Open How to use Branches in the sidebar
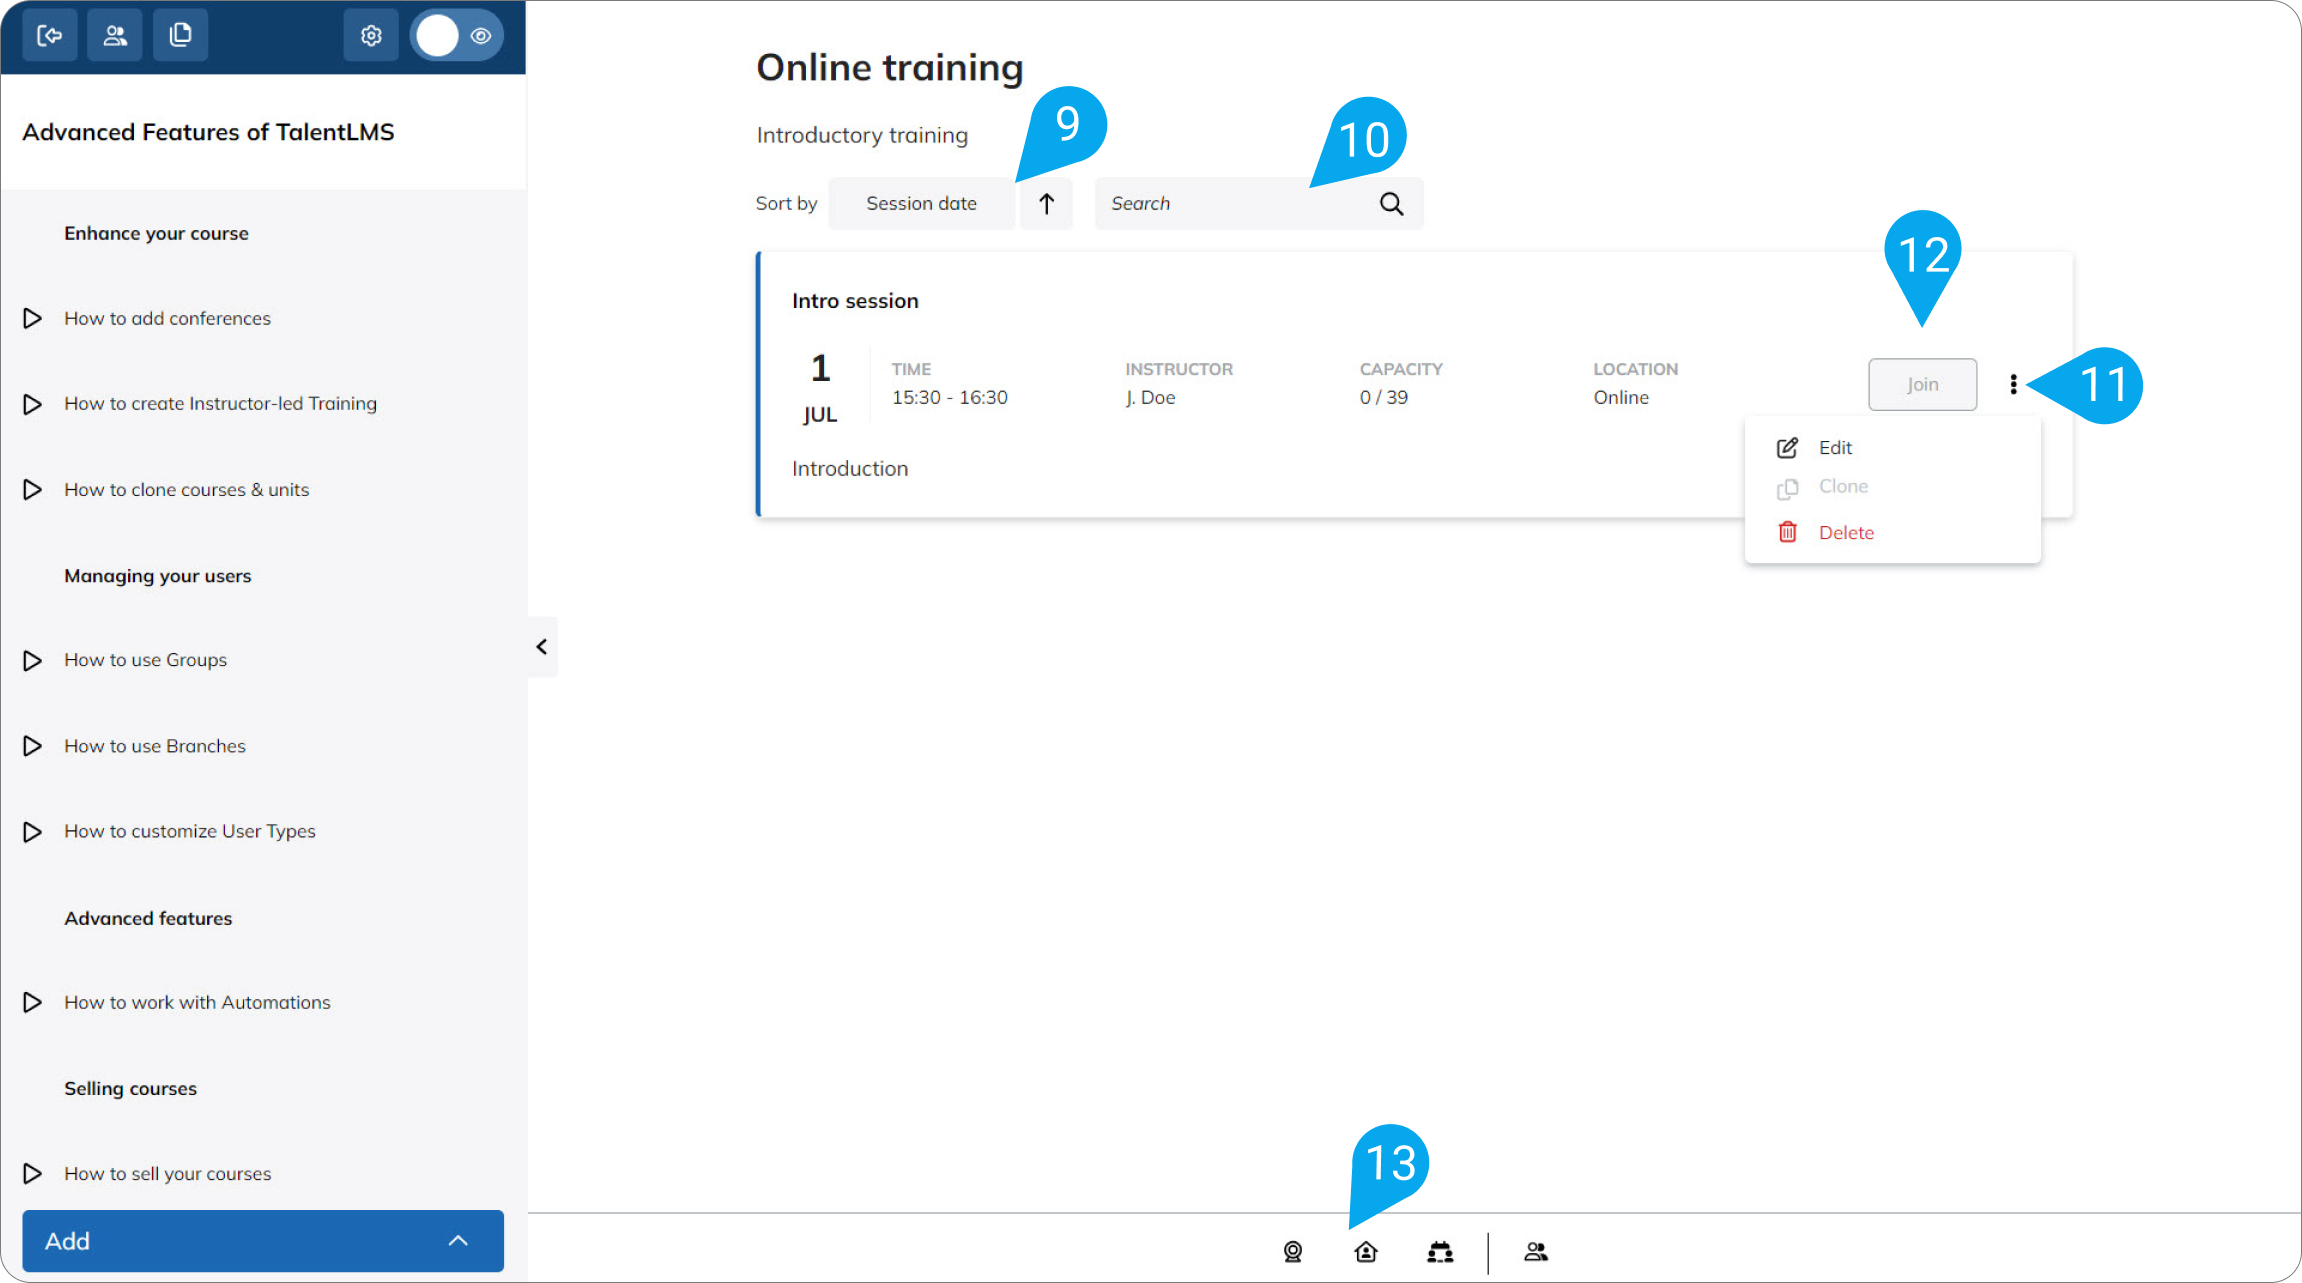The image size is (2302, 1283). pyautogui.click(x=154, y=745)
